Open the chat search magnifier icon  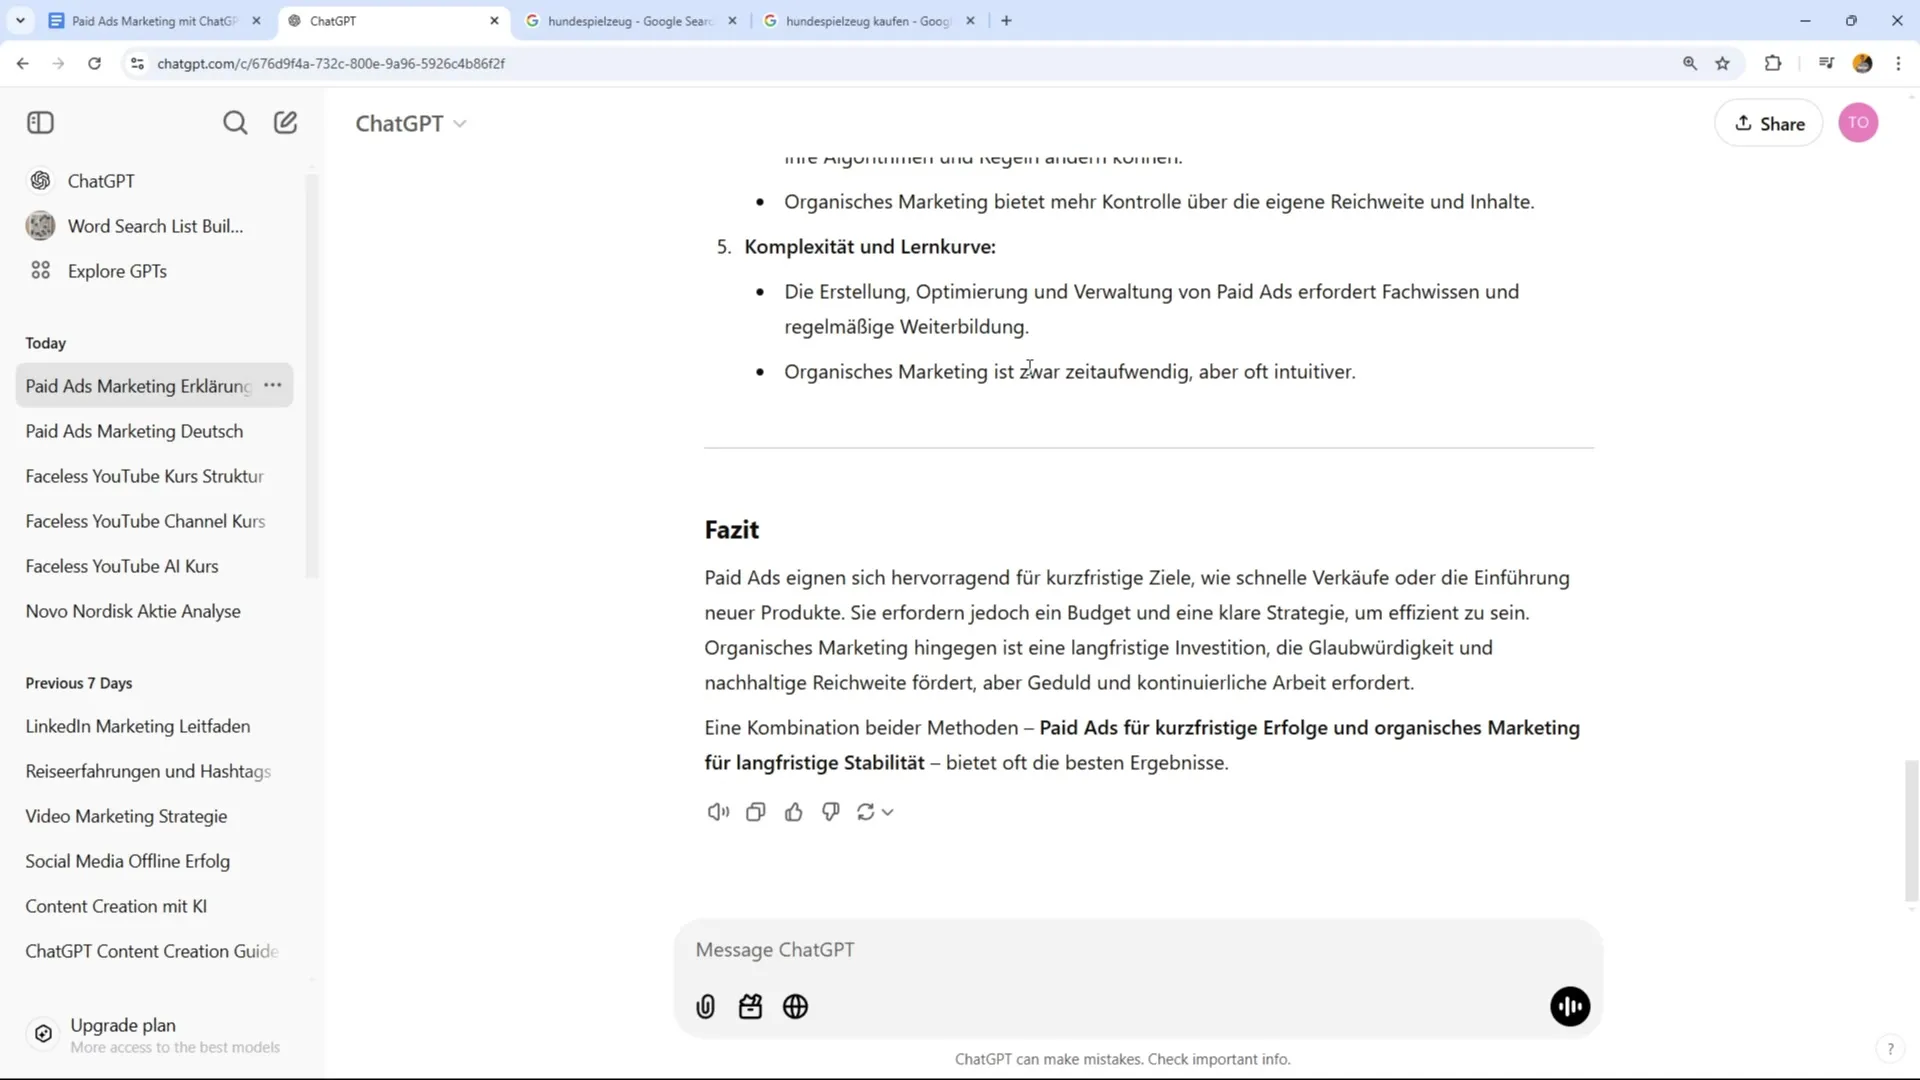point(235,123)
